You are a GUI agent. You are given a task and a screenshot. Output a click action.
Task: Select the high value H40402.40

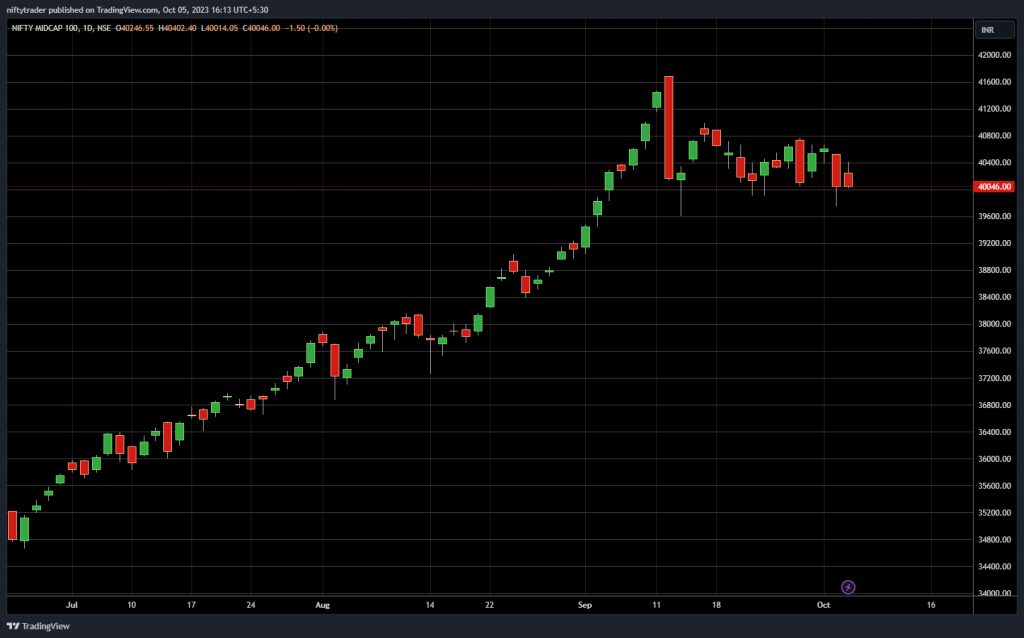tap(177, 28)
